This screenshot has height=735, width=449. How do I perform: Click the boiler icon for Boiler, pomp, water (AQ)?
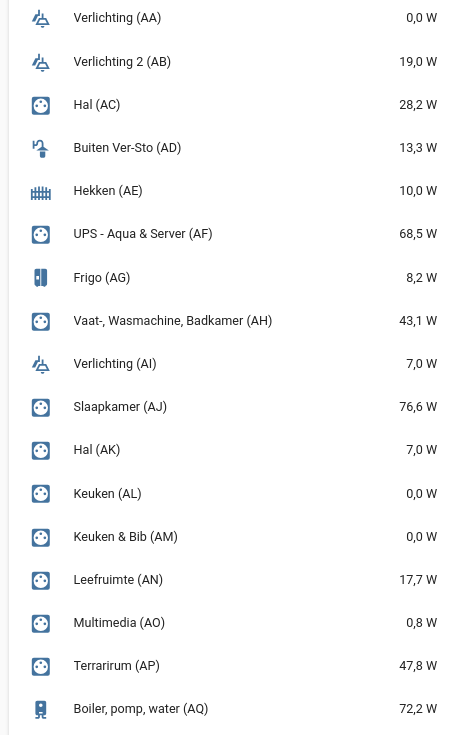(41, 709)
